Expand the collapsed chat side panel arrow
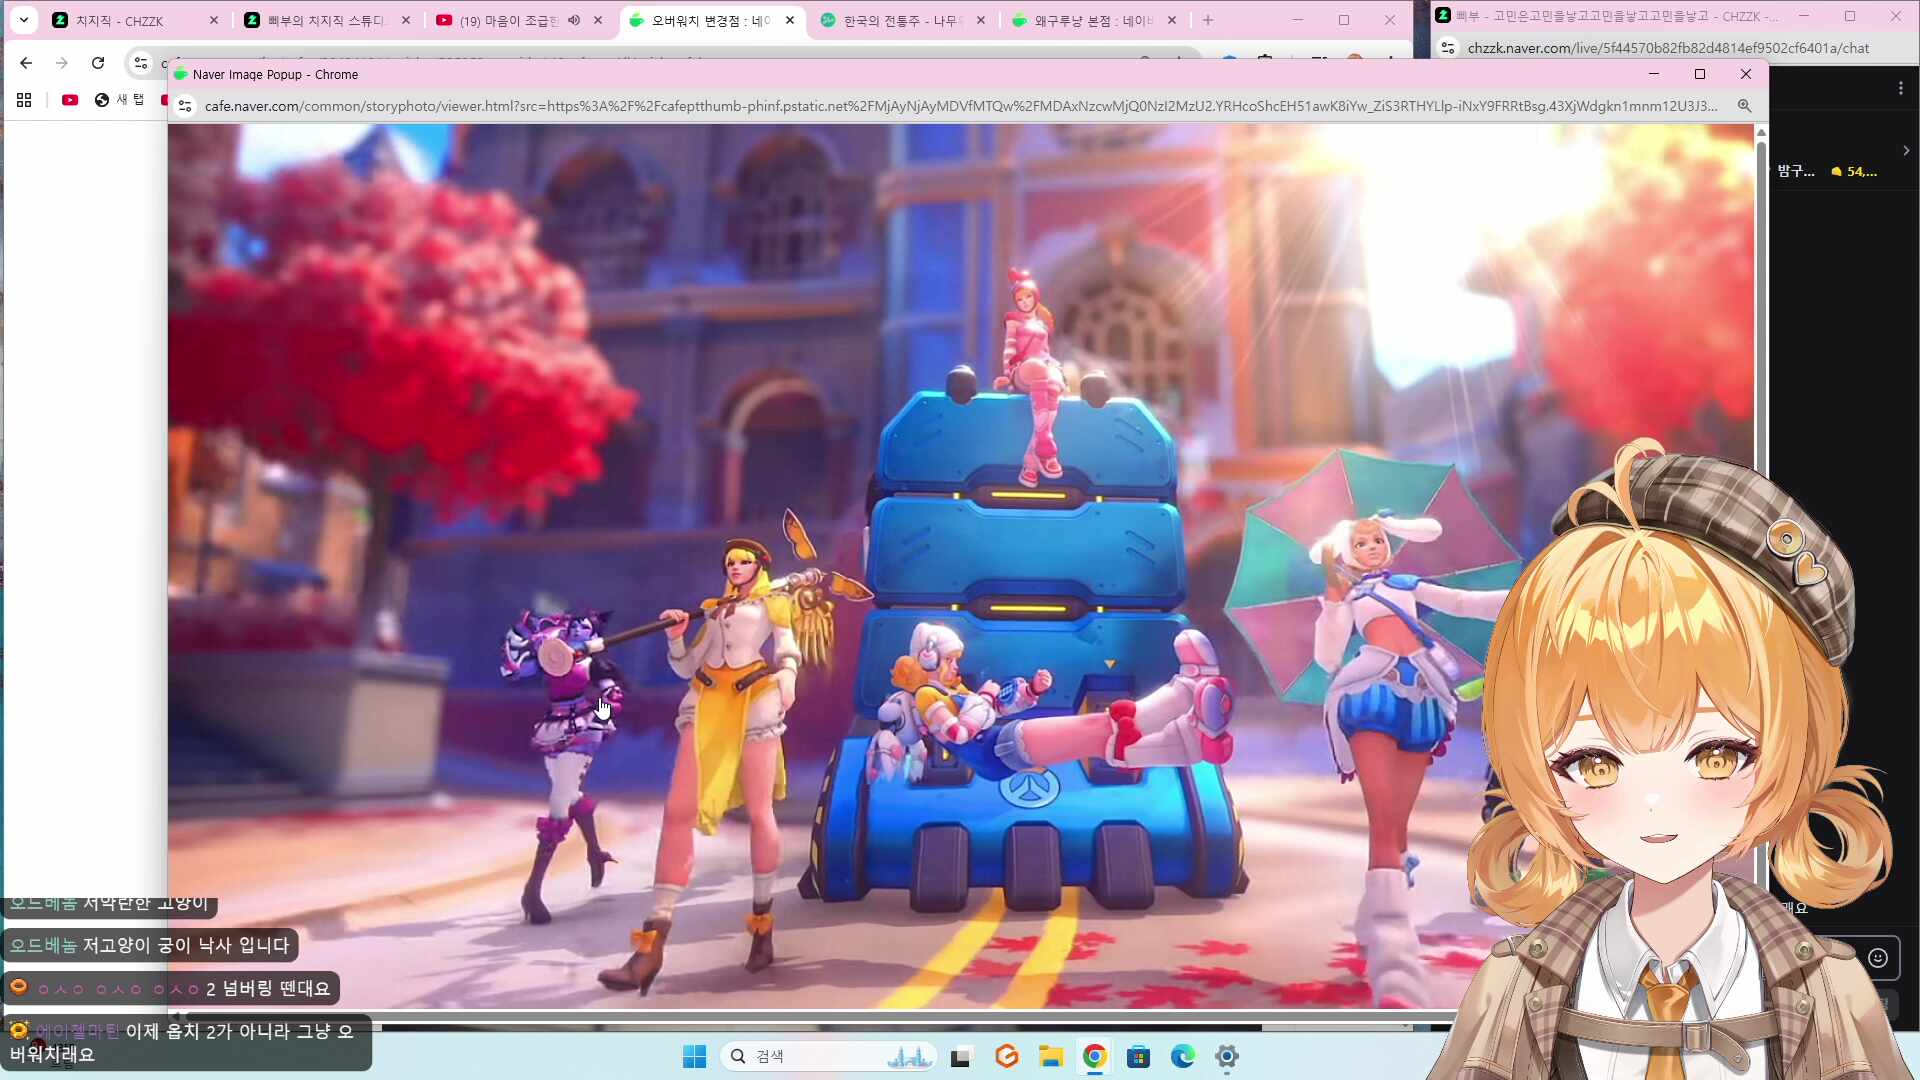The width and height of the screenshot is (1920, 1080). 1906,151
